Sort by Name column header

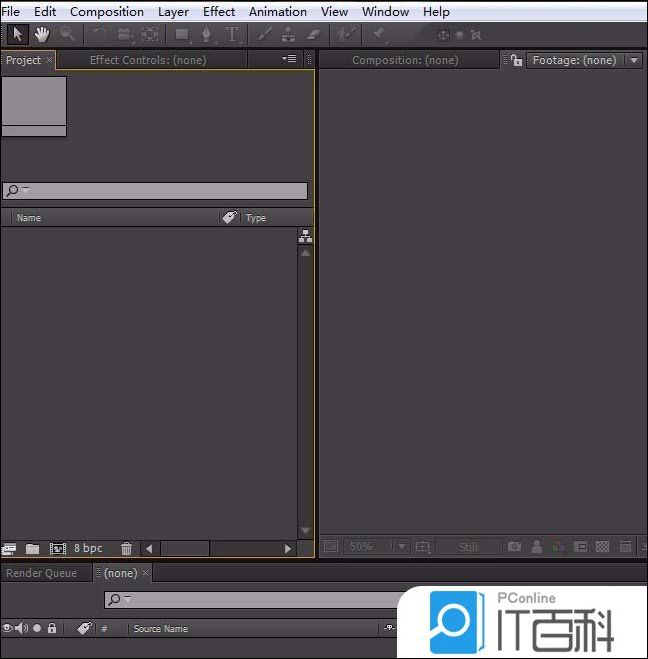coord(29,218)
